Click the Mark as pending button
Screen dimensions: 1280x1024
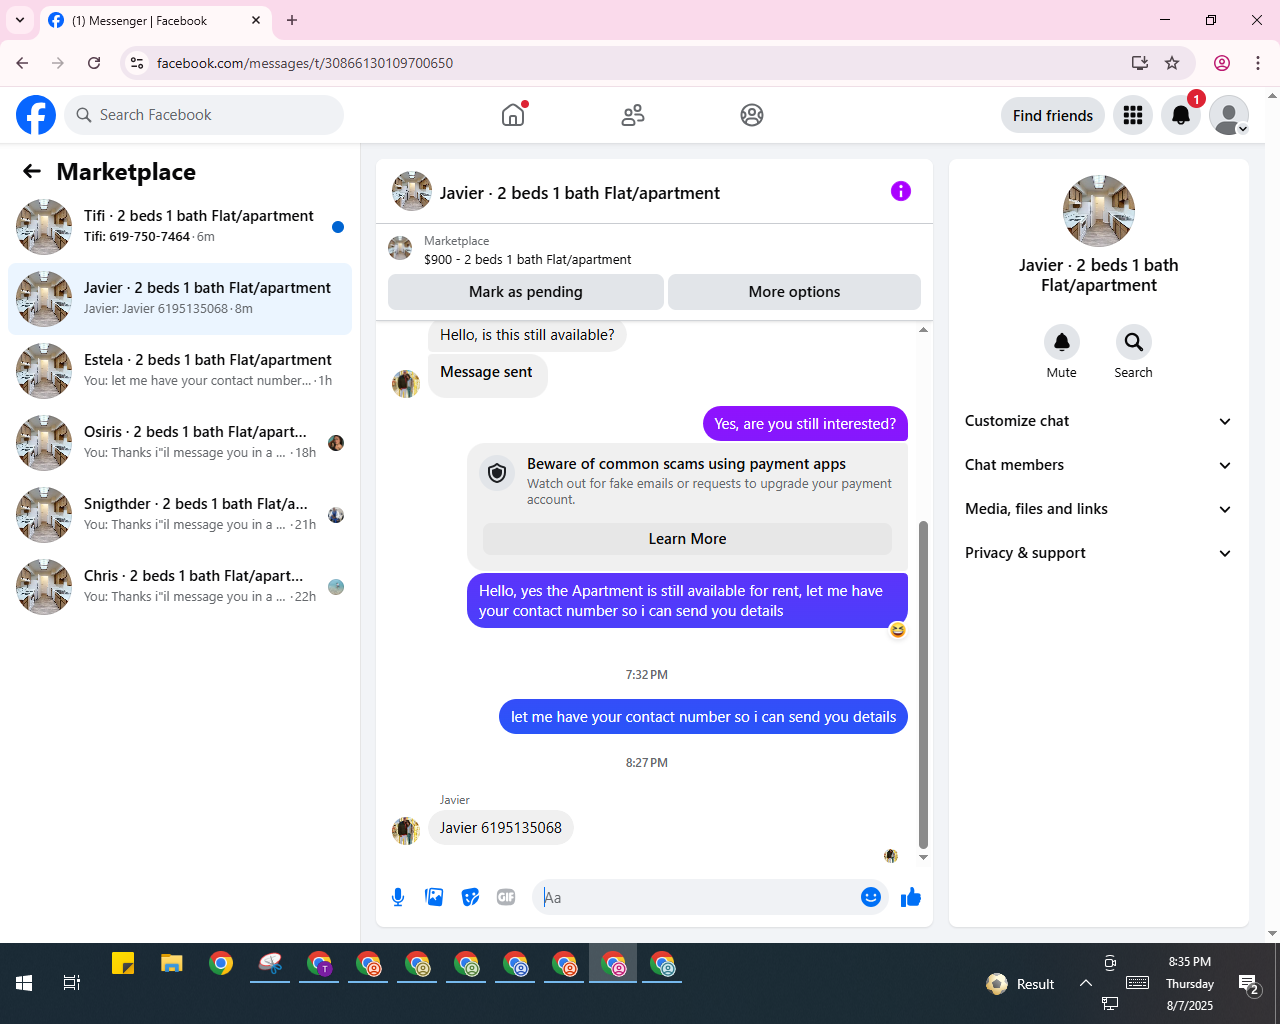(x=526, y=292)
